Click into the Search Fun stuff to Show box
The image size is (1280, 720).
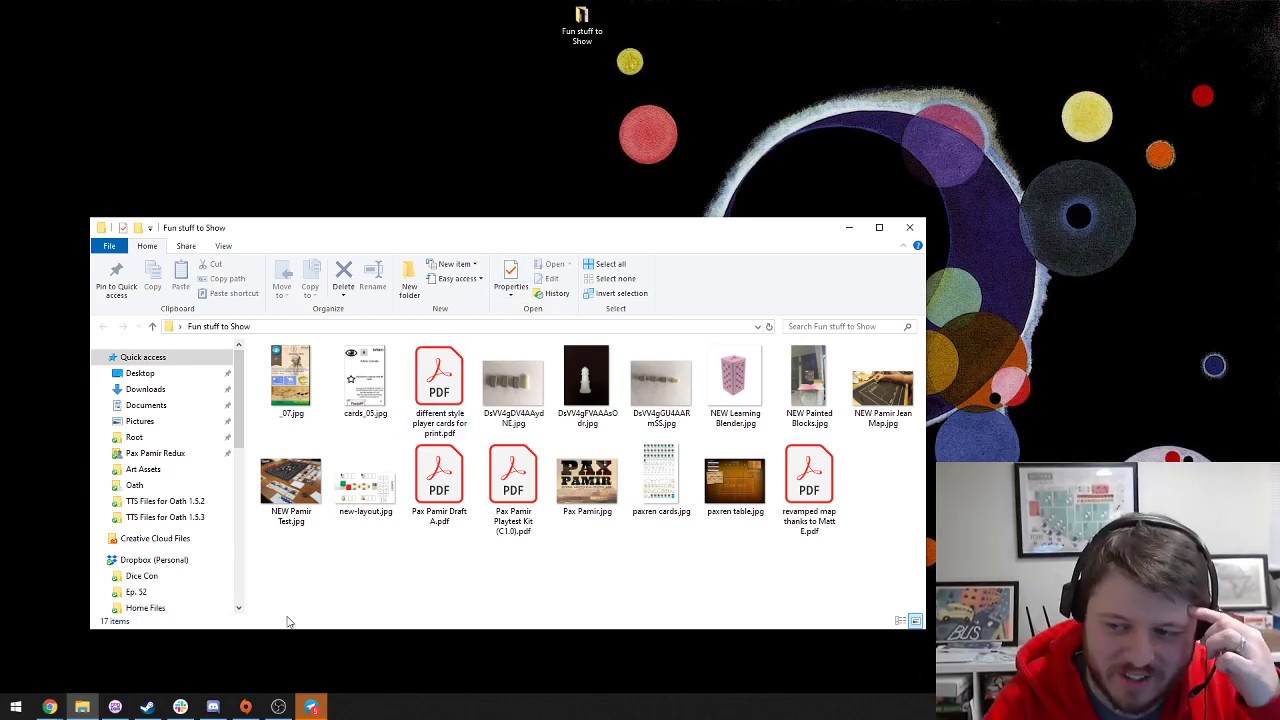click(x=843, y=327)
